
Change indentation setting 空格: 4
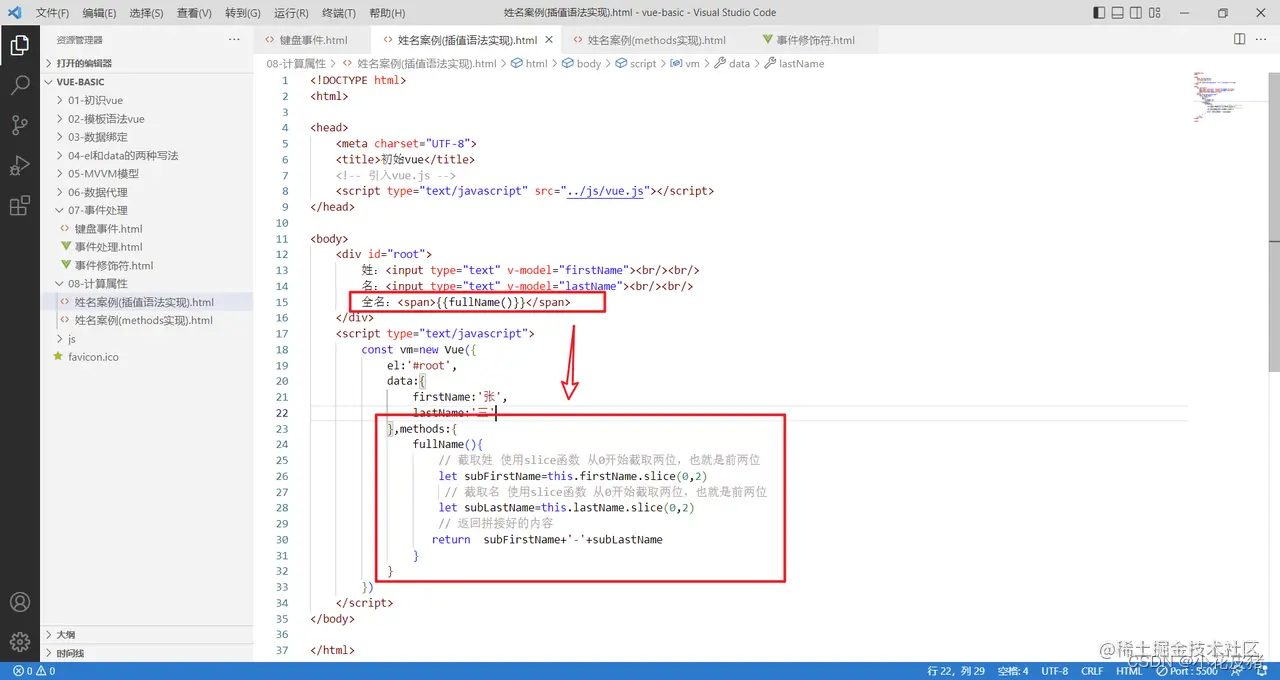tap(1013, 671)
